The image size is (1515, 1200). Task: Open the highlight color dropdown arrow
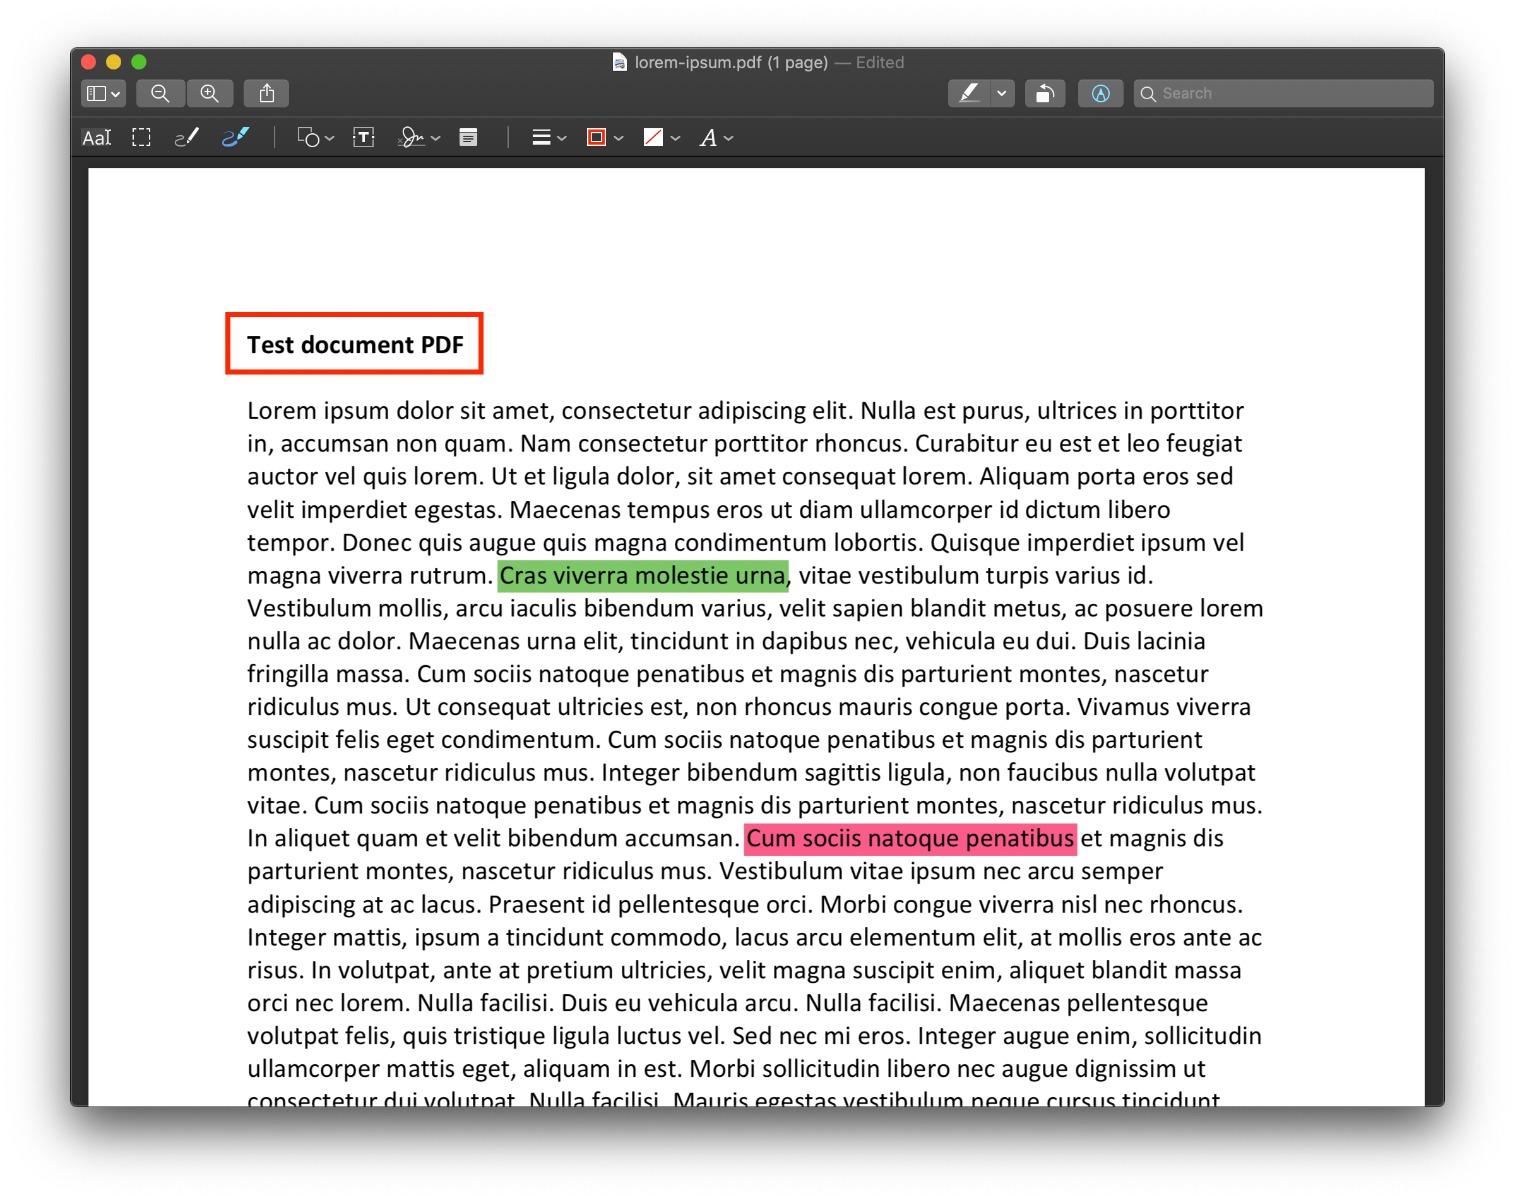coord(1001,93)
